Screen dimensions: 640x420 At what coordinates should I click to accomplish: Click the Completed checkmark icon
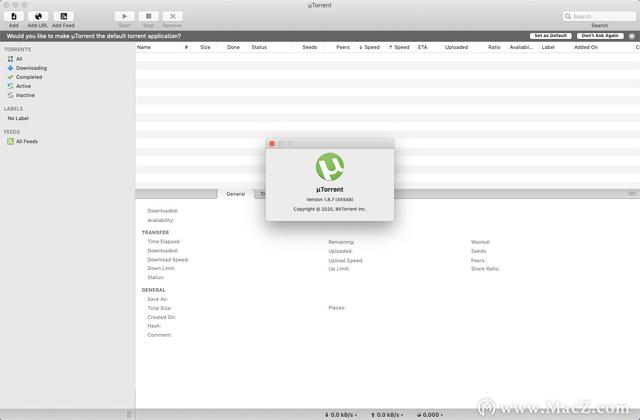pyautogui.click(x=10, y=77)
